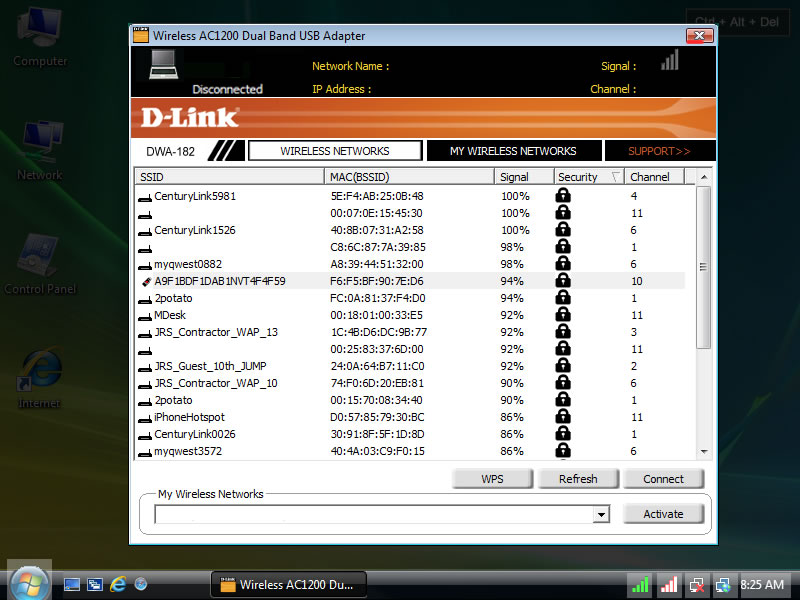The width and height of the screenshot is (800, 600).
Task: Click the green signal bars tray icon
Action: [x=640, y=584]
